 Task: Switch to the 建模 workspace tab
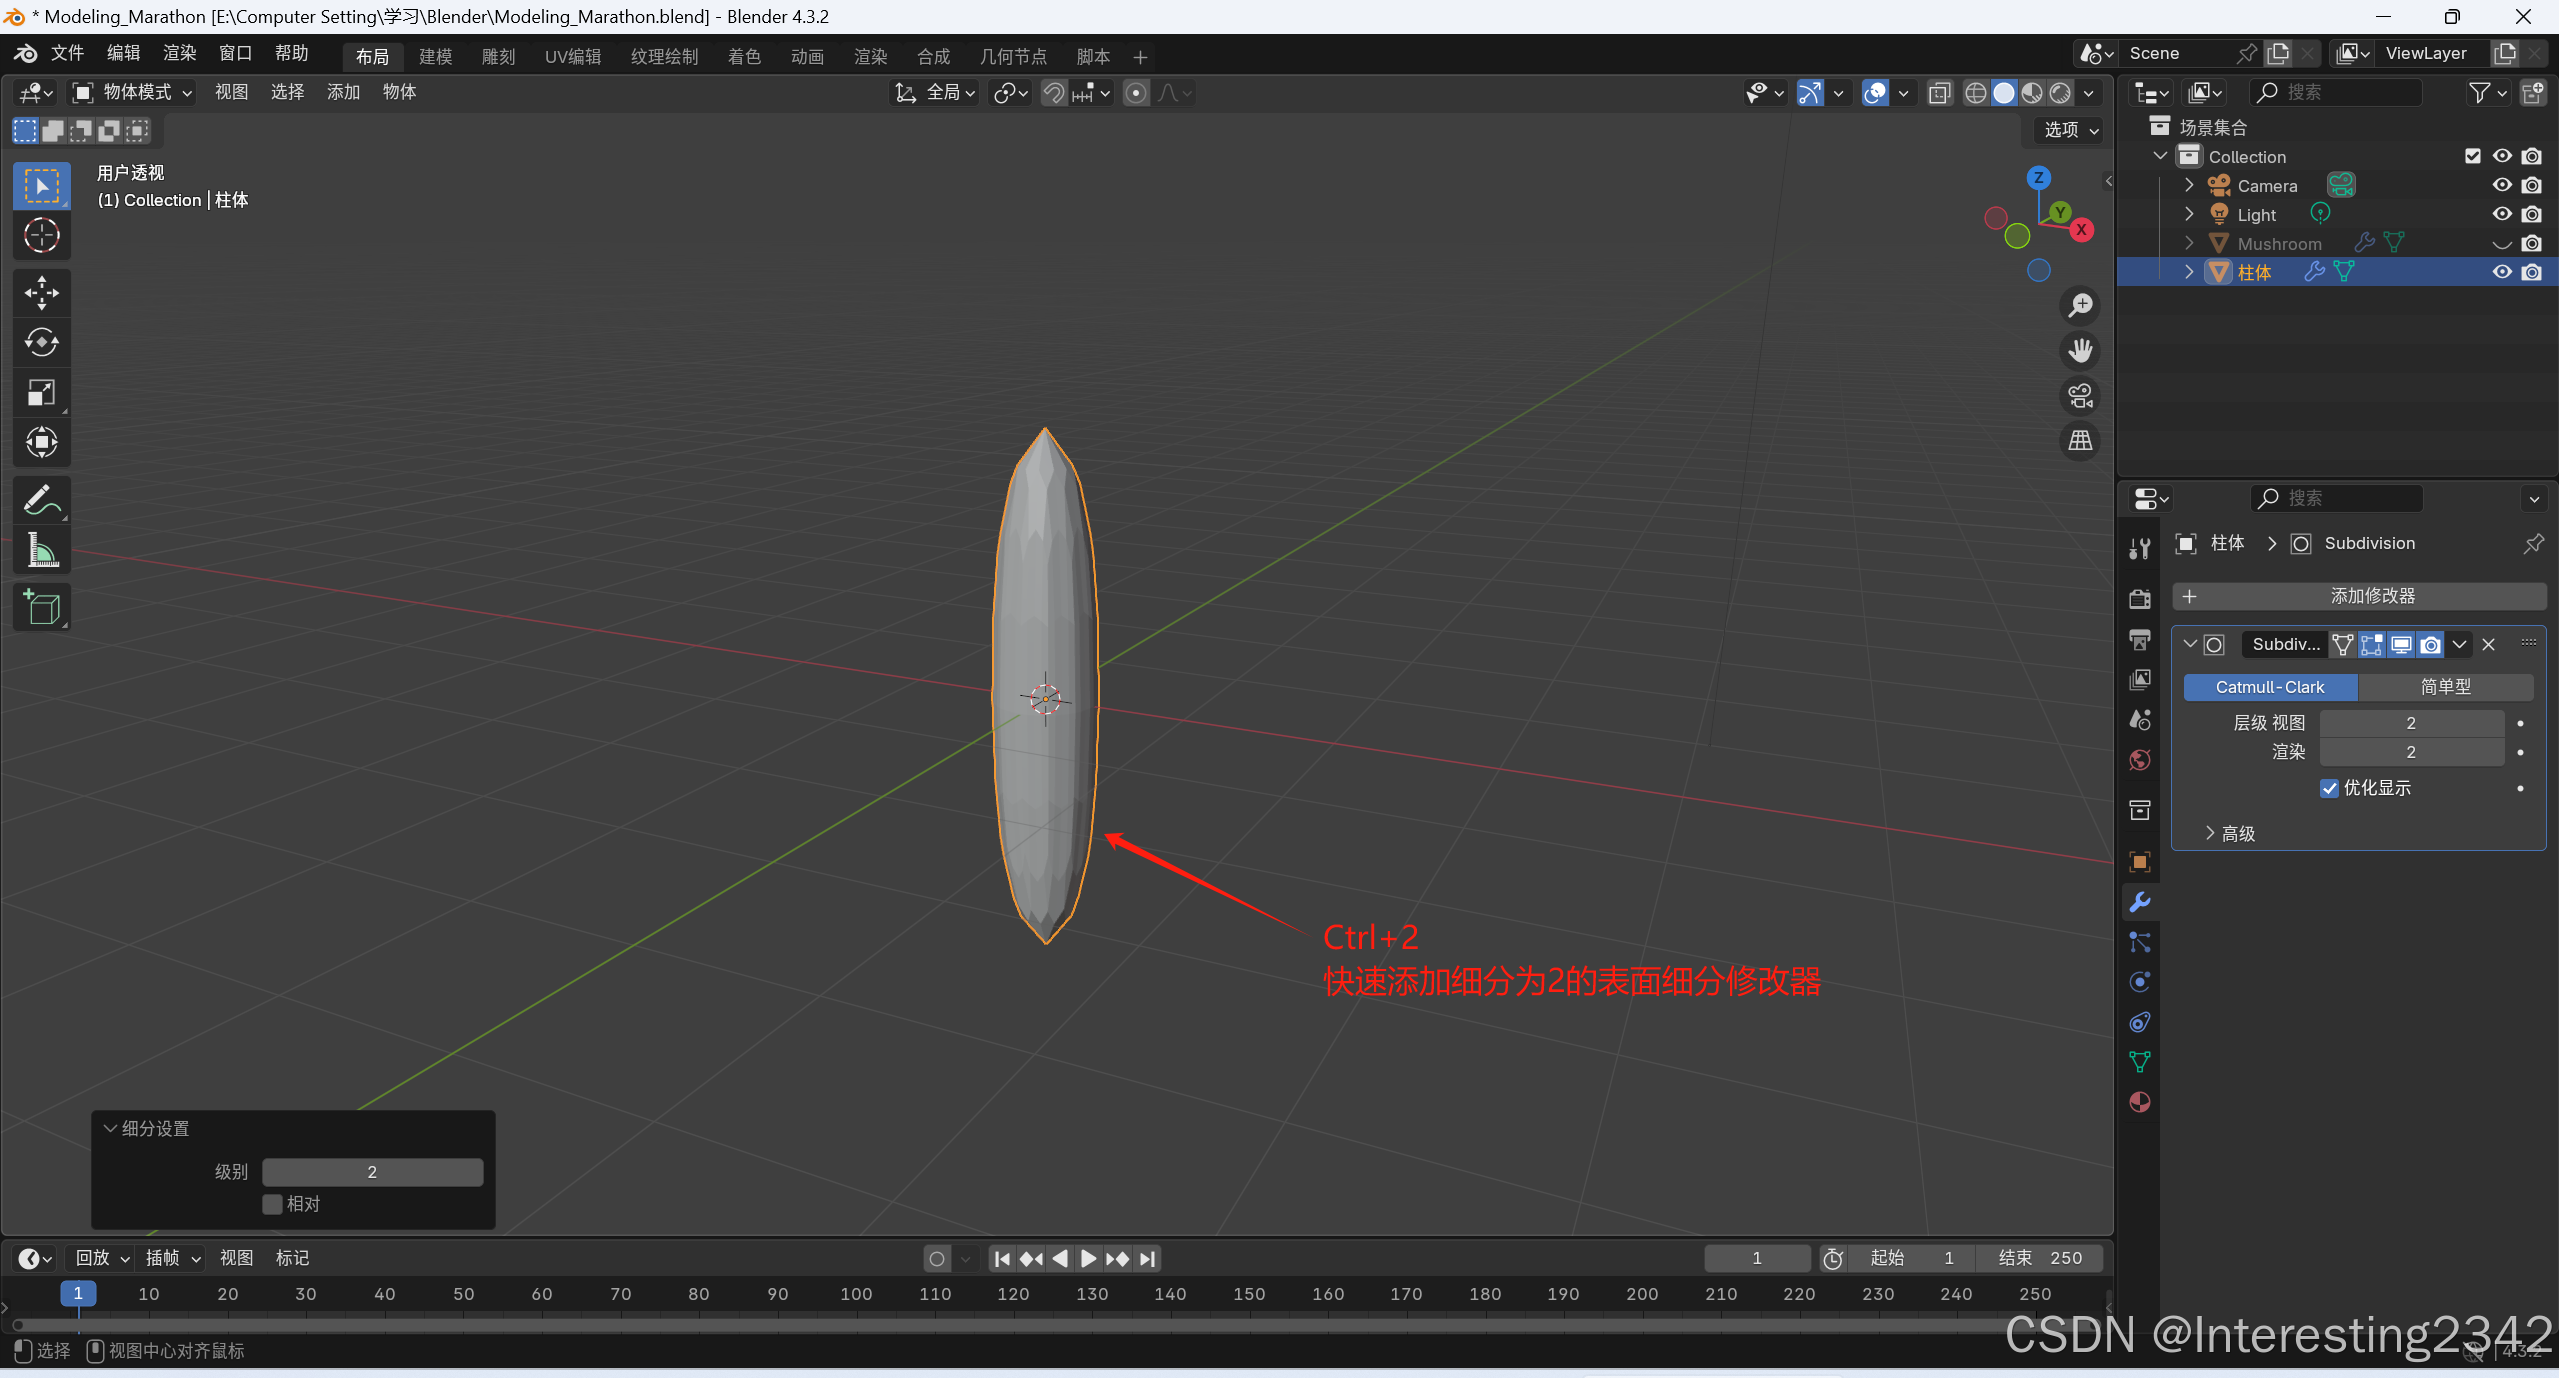(x=435, y=56)
